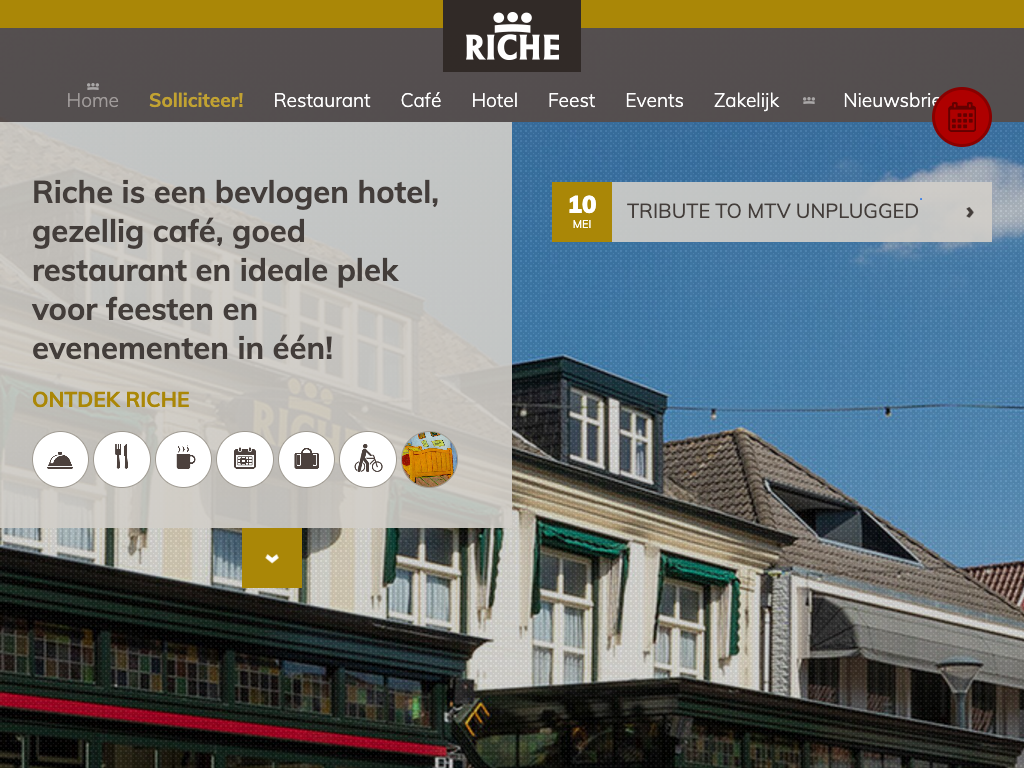The height and width of the screenshot is (768, 1024).
Task: Click the small crown icon beside Zakelijk
Action: [x=808, y=101]
